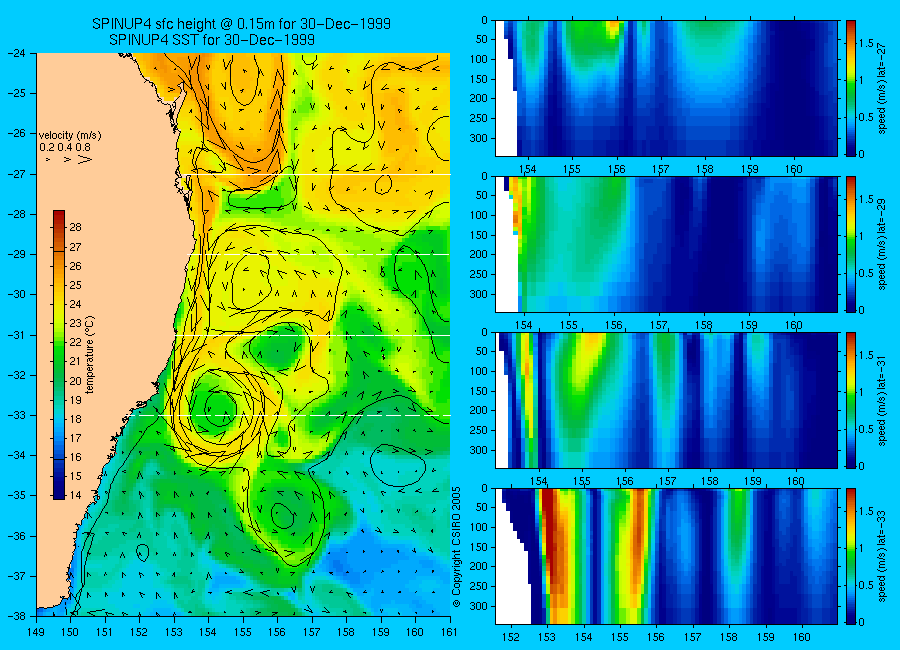Image resolution: width=900 pixels, height=650 pixels.
Task: Select the speed section panel for lat=-29
Action: [x=666, y=244]
